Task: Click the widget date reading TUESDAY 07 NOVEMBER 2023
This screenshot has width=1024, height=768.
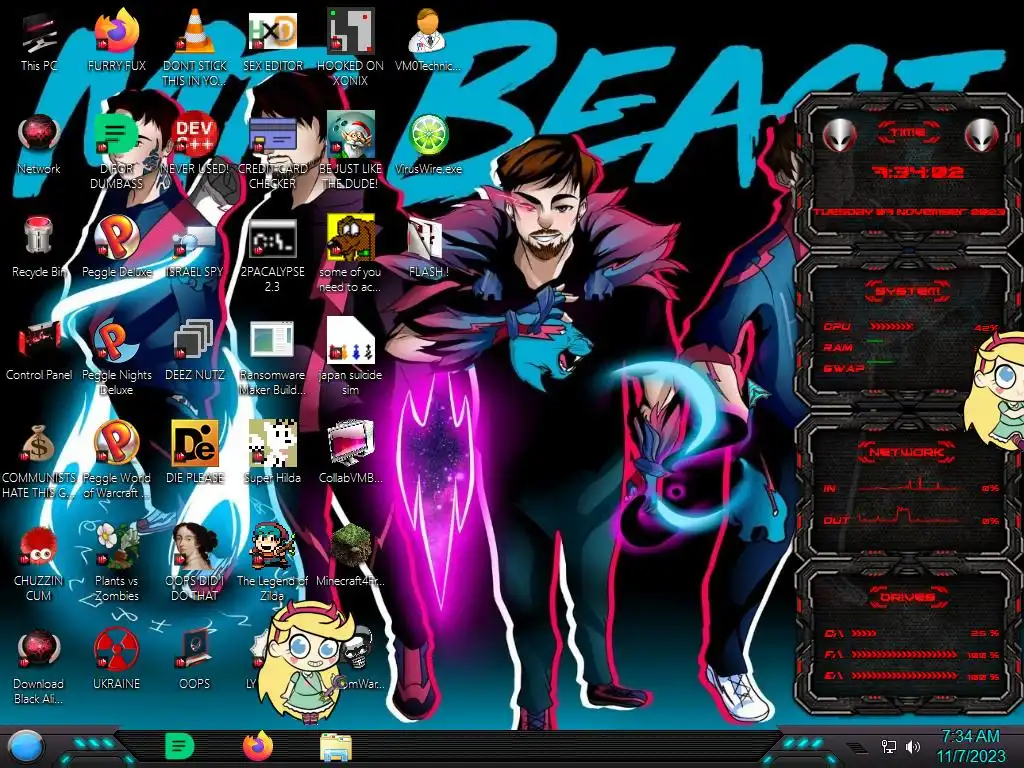Action: pos(908,212)
